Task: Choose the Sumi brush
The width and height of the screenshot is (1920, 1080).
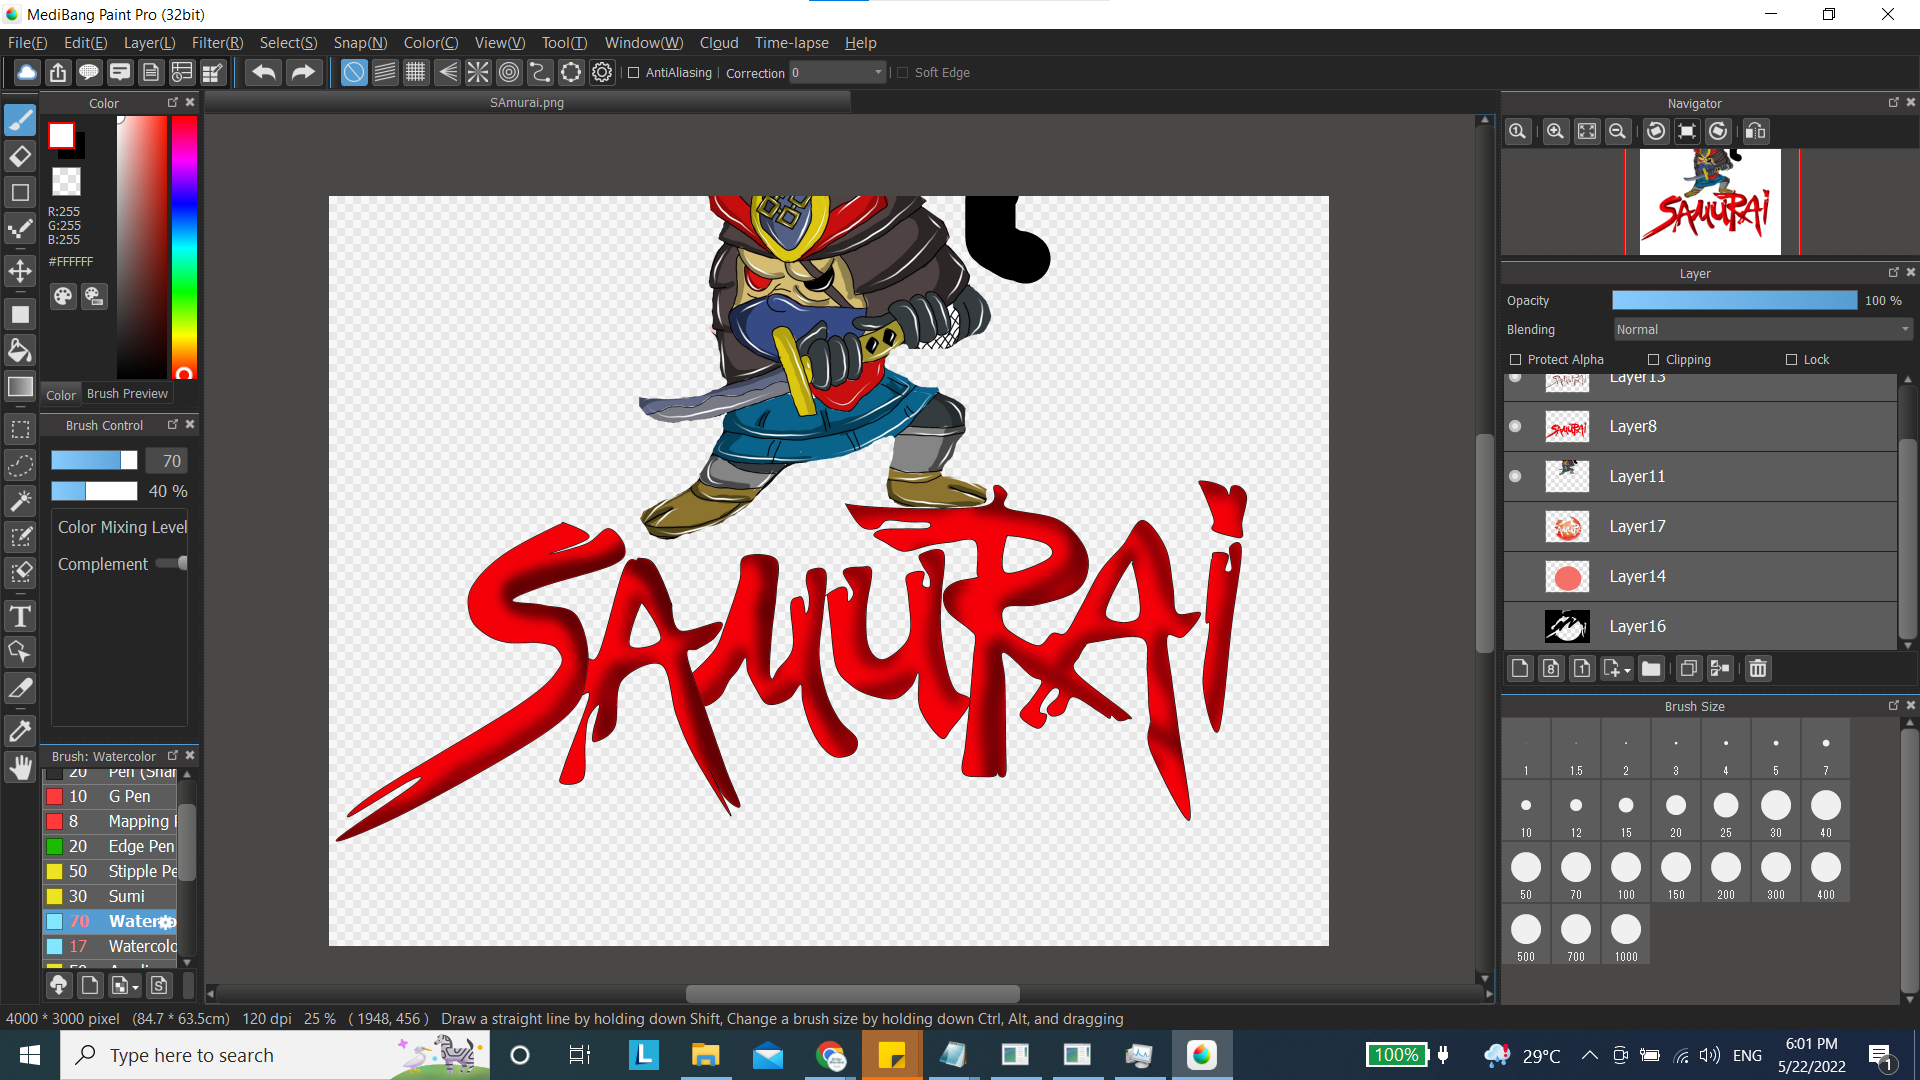Action: point(110,896)
